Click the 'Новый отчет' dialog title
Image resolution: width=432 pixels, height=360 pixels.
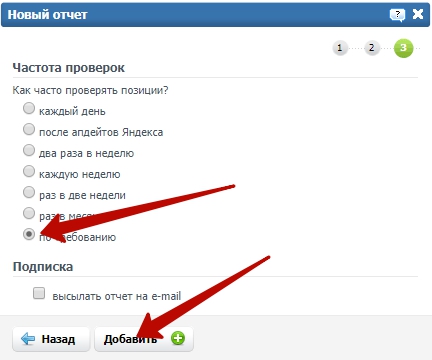(47, 15)
